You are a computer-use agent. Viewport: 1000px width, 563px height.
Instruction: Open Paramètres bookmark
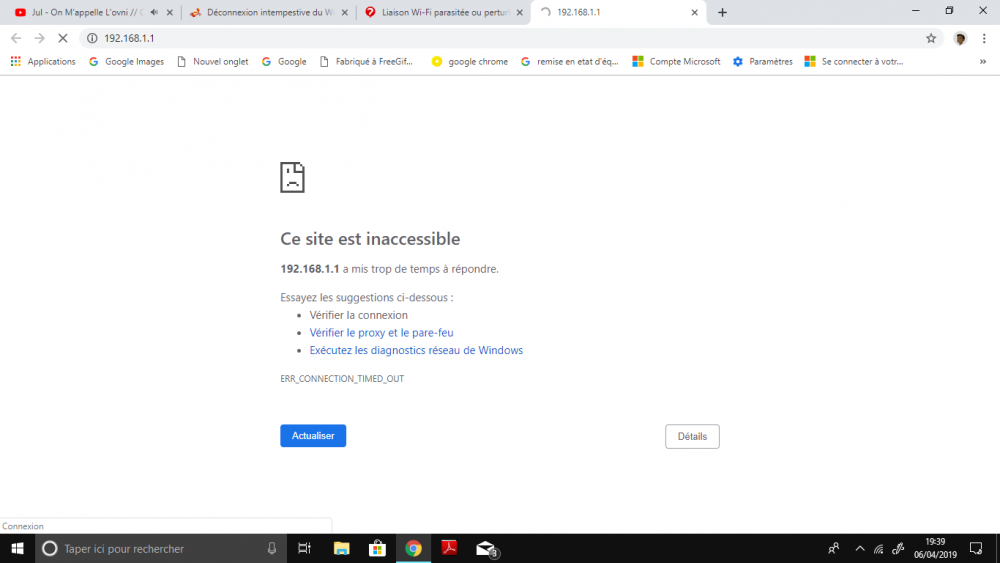(x=763, y=62)
